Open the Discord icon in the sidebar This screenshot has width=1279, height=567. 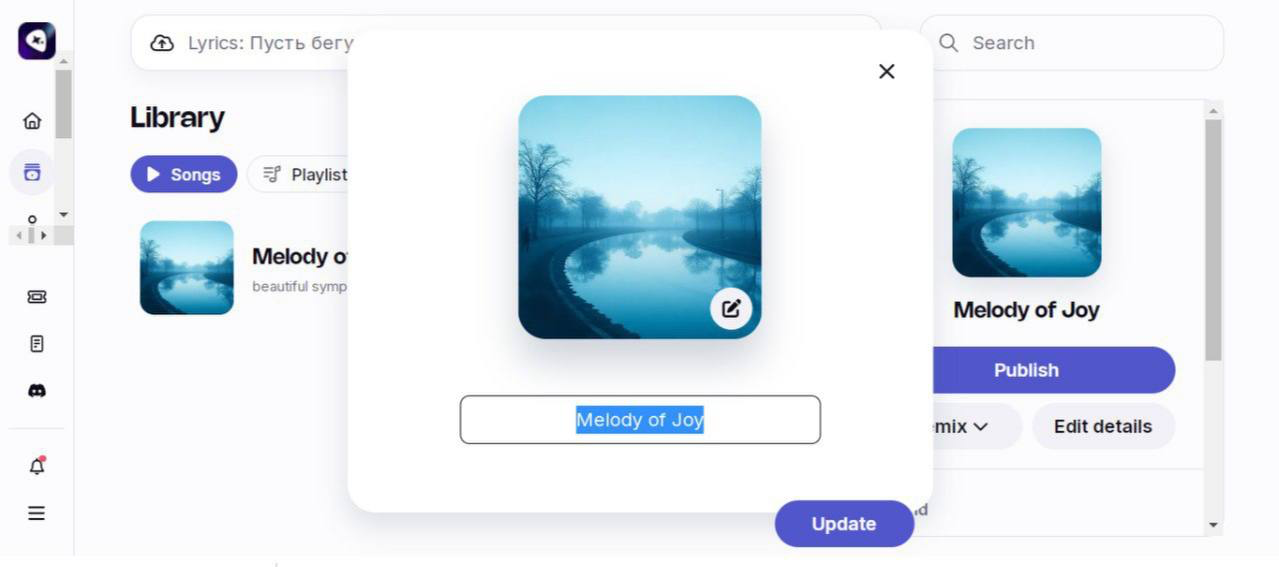tap(36, 391)
